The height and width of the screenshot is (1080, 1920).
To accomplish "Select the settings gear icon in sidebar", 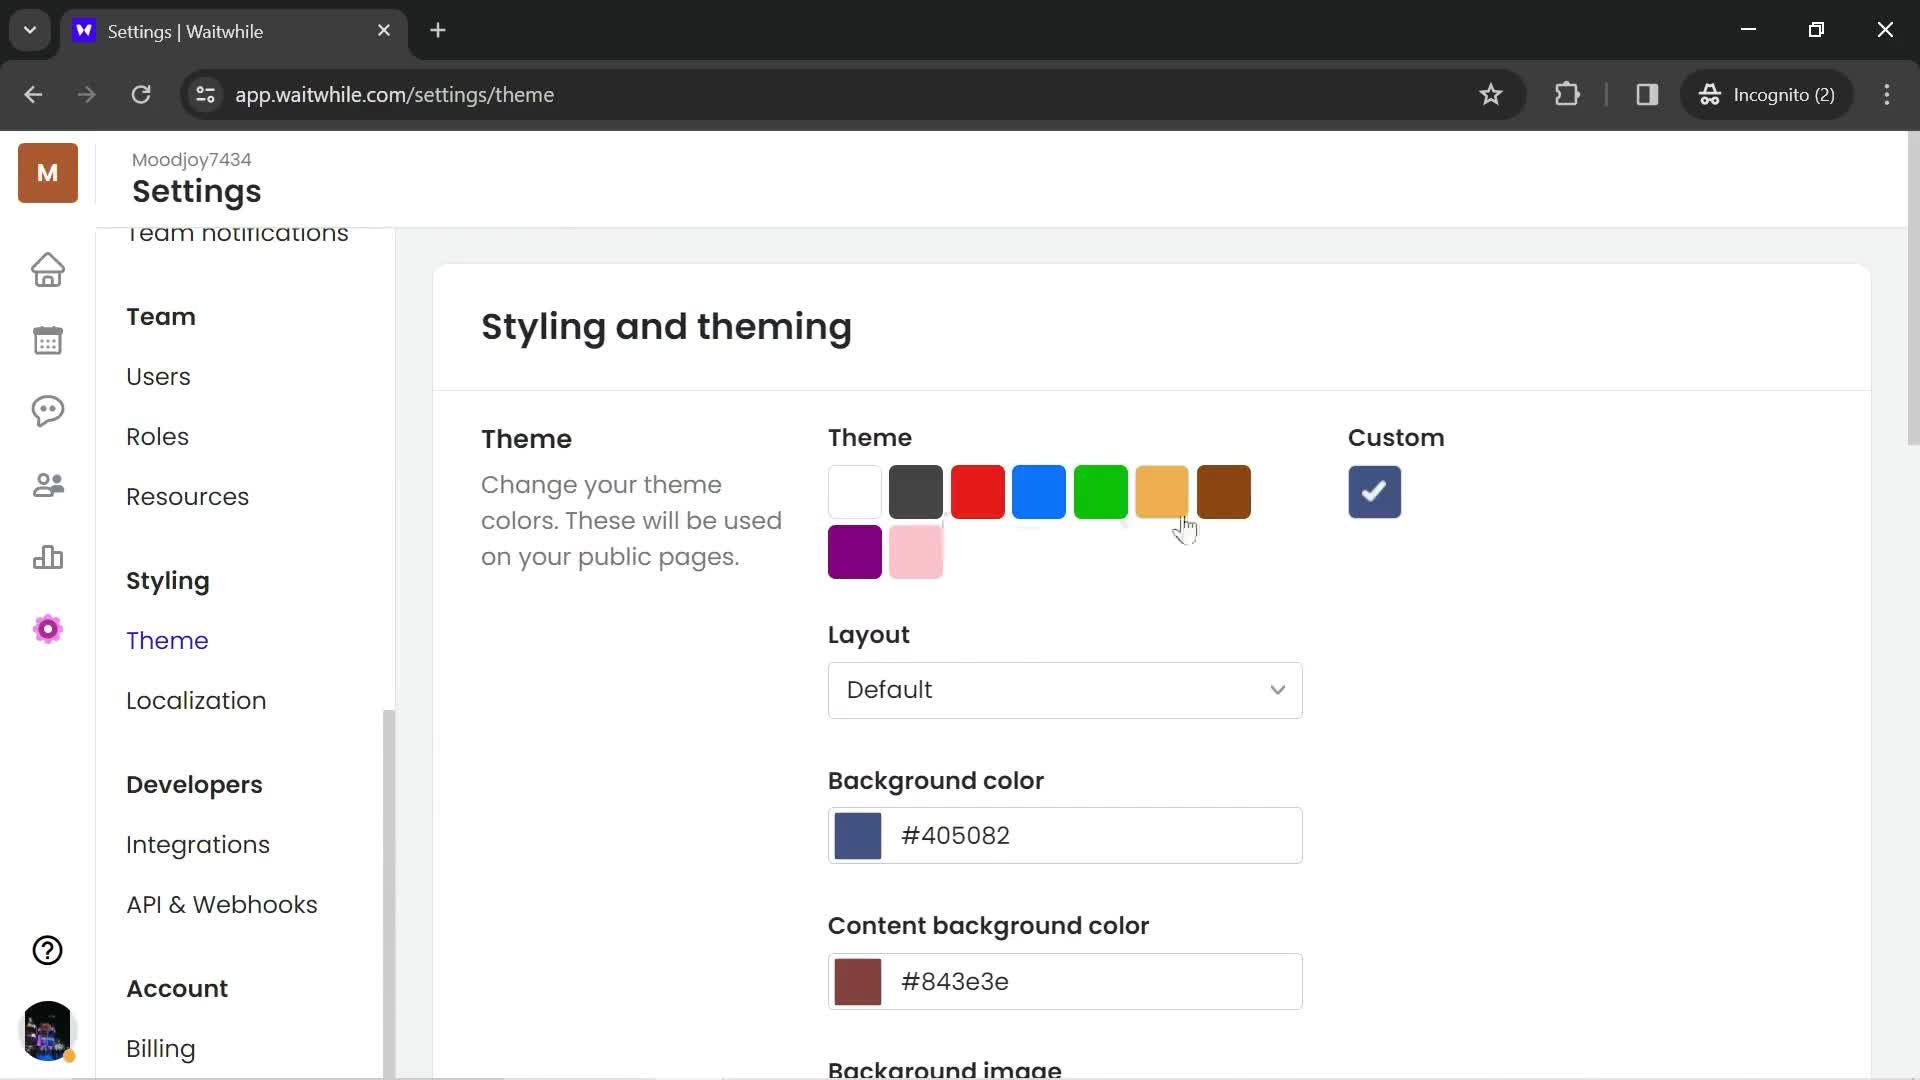I will point(46,629).
